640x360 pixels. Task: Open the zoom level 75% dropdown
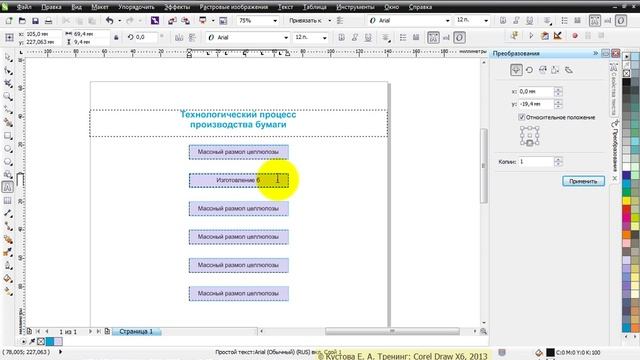pyautogui.click(x=275, y=20)
